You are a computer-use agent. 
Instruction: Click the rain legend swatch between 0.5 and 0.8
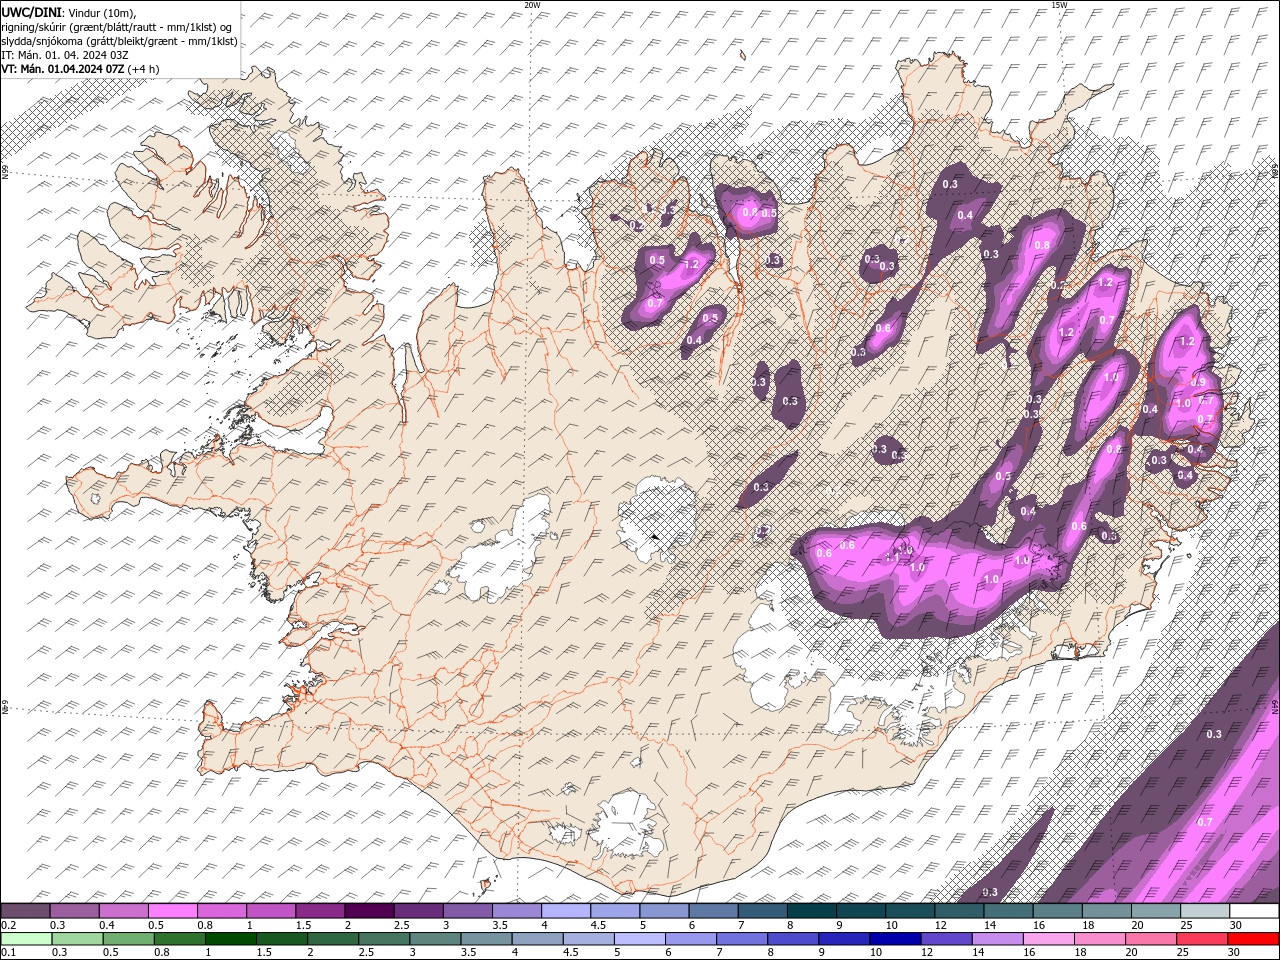click(128, 939)
